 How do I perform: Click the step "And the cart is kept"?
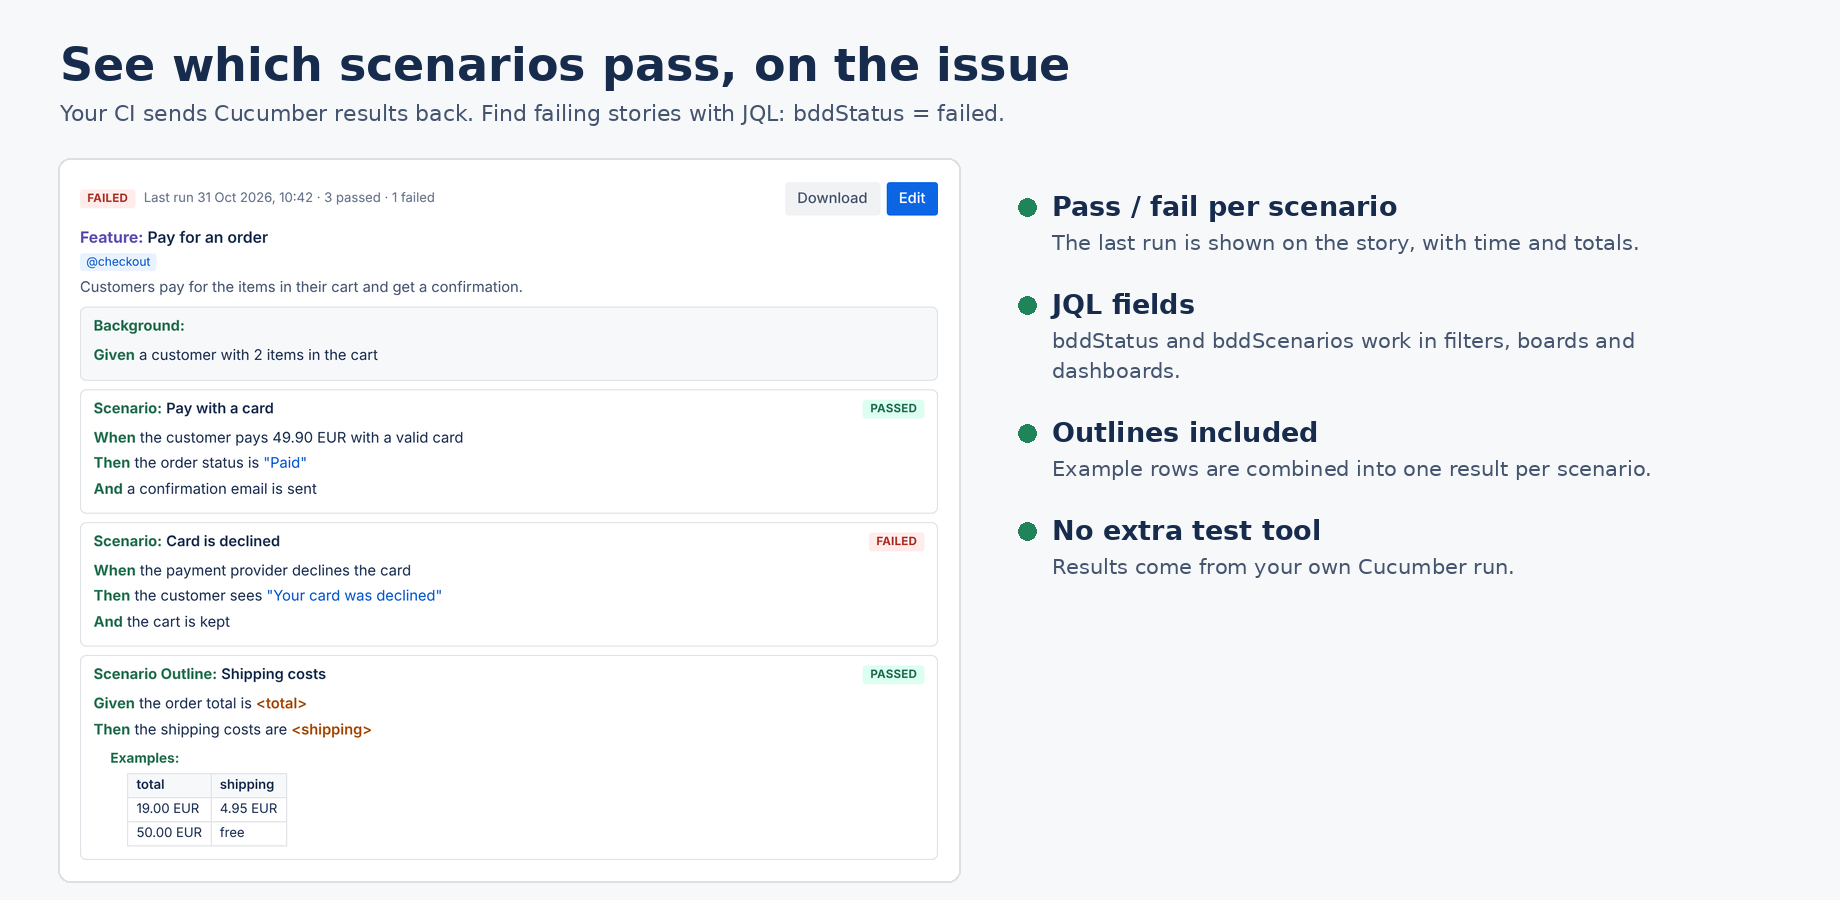point(162,622)
